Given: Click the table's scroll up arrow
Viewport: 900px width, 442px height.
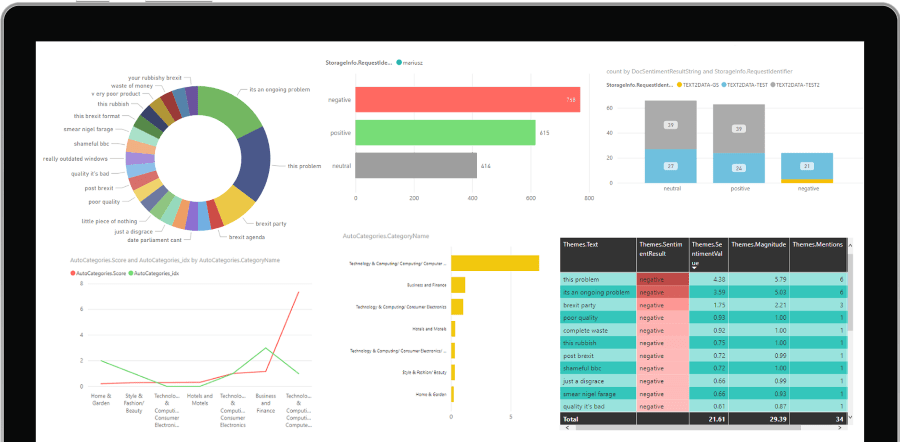Looking at the screenshot, I should (851, 243).
